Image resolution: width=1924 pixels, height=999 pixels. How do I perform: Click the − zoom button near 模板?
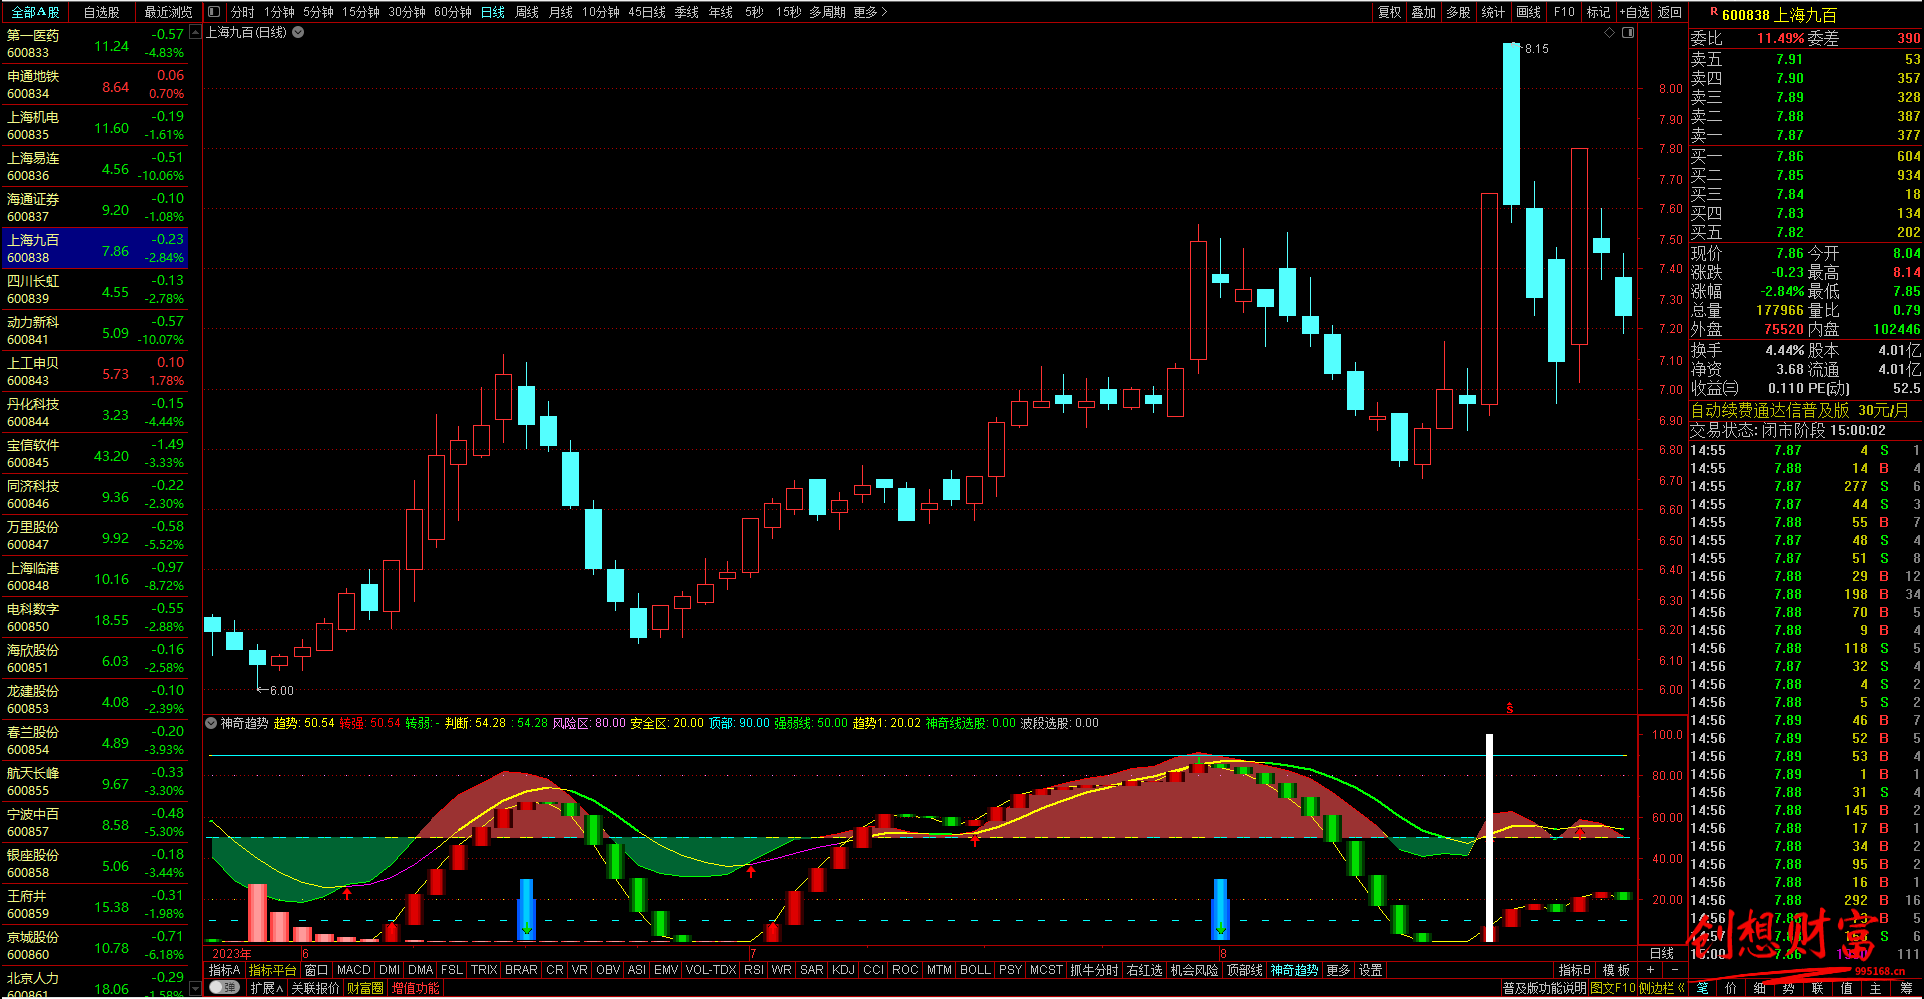click(1674, 970)
